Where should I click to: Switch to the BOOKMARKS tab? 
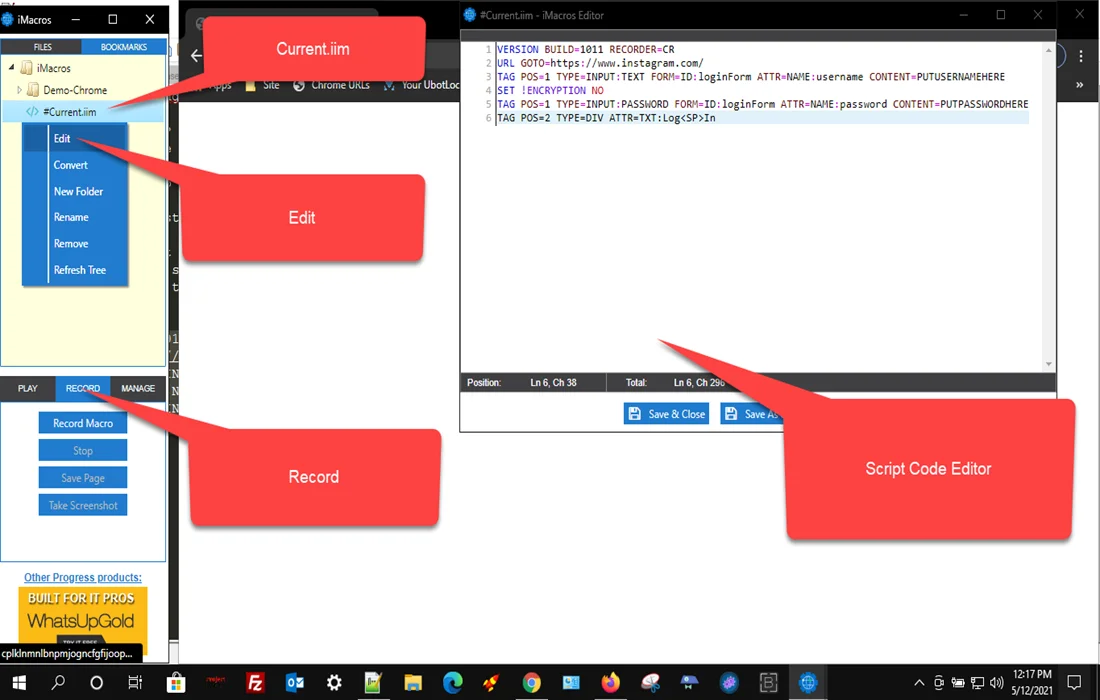click(x=123, y=47)
